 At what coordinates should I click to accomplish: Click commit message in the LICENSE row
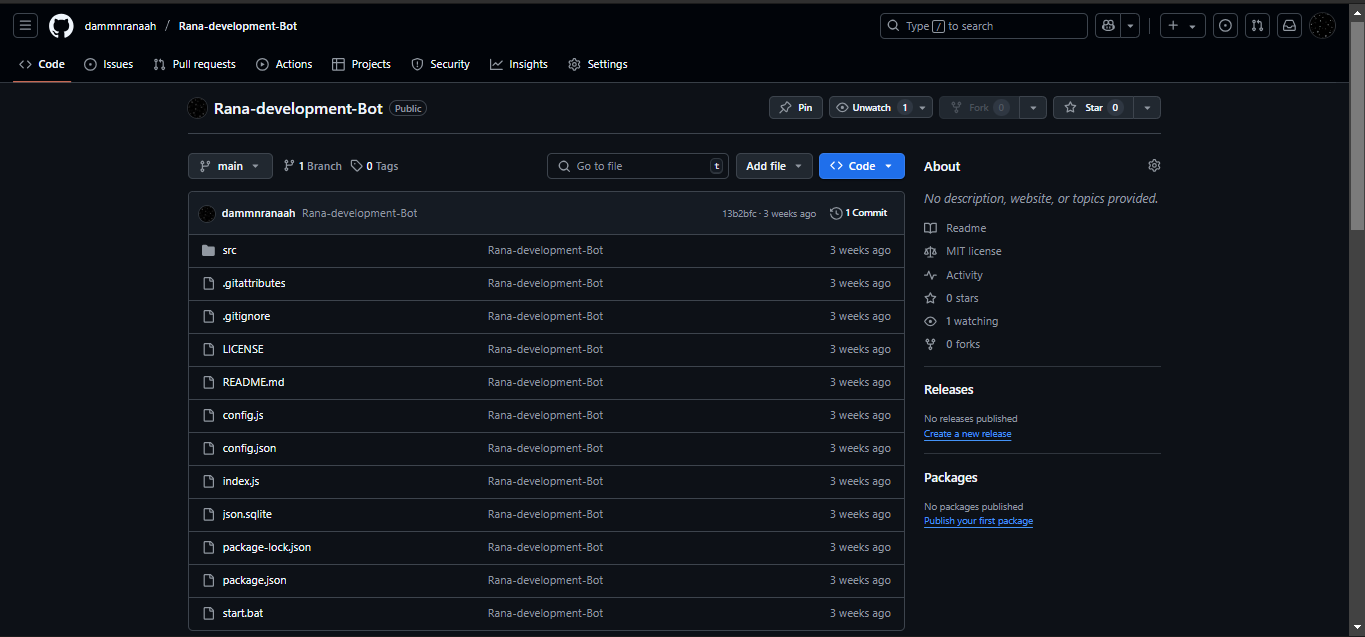546,349
